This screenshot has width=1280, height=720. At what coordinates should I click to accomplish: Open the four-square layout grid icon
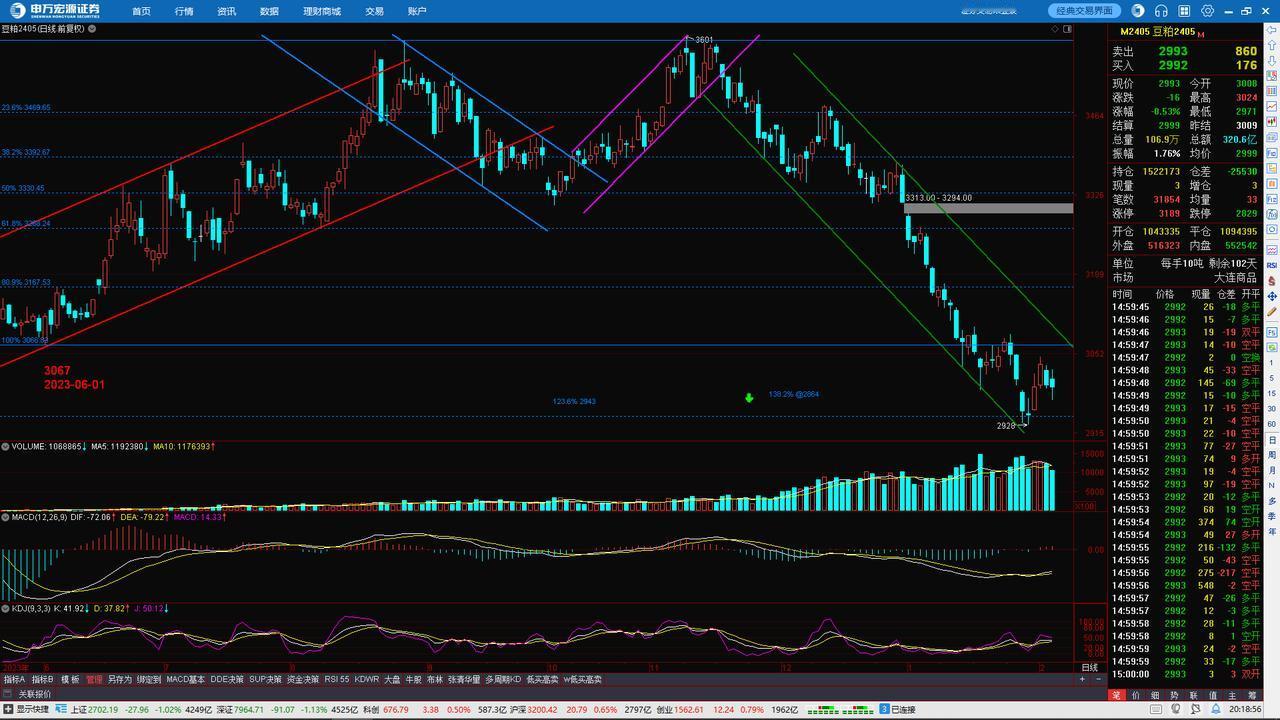[x=1185, y=11]
